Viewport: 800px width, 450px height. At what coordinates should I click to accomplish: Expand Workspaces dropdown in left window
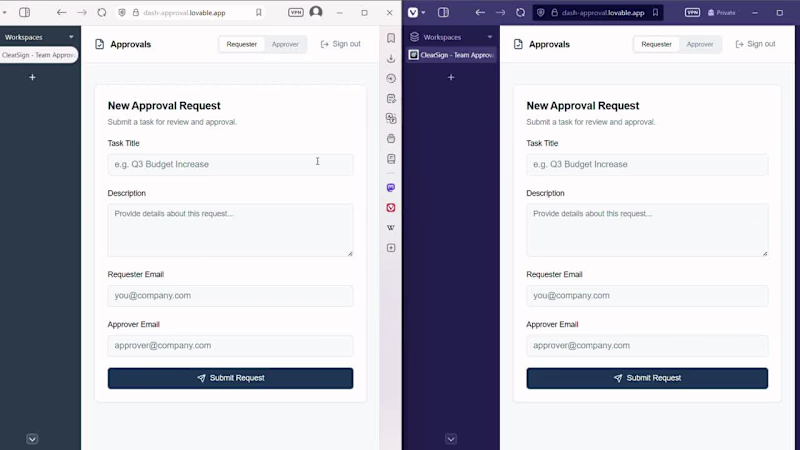[x=71, y=37]
